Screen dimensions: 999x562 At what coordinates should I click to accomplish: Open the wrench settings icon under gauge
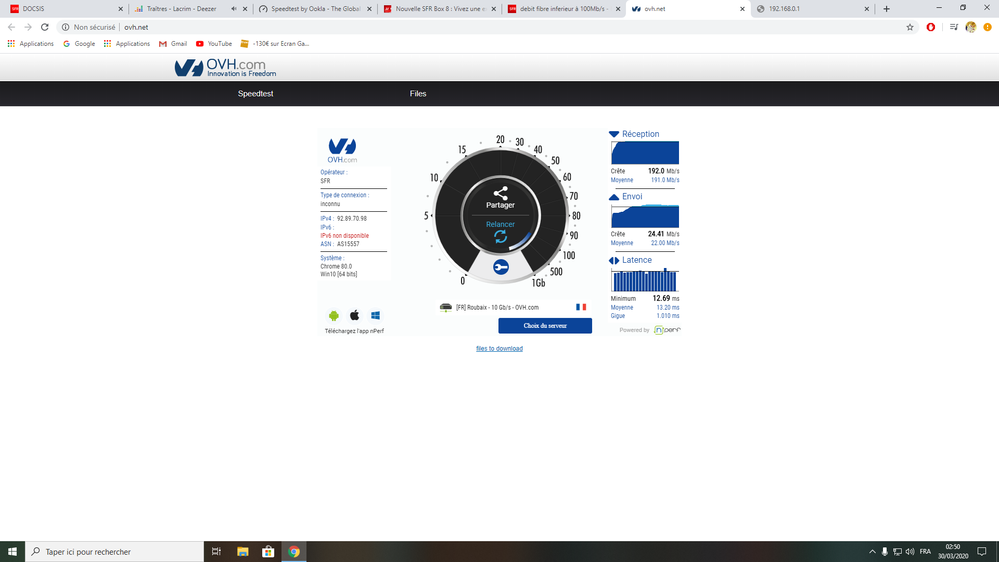501,267
